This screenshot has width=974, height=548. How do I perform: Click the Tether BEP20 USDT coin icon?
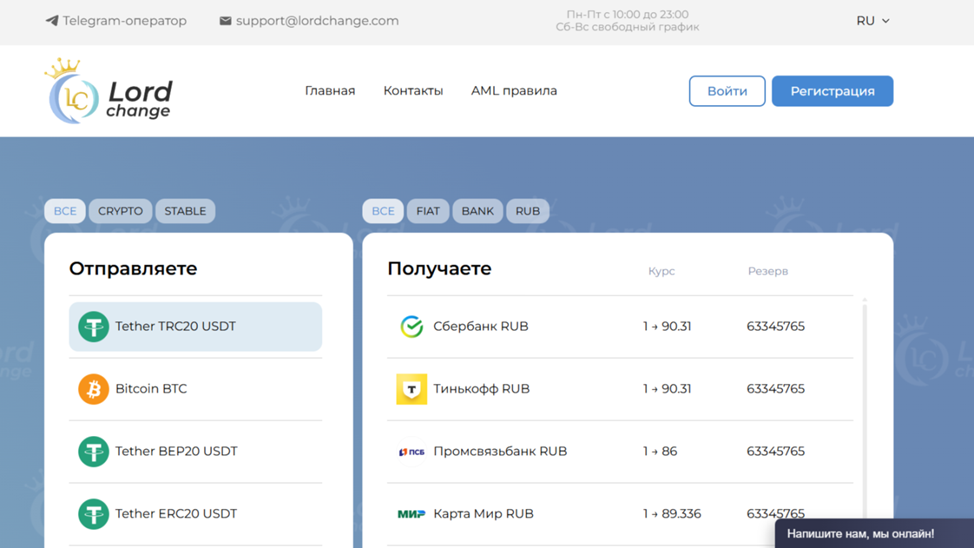(x=93, y=452)
